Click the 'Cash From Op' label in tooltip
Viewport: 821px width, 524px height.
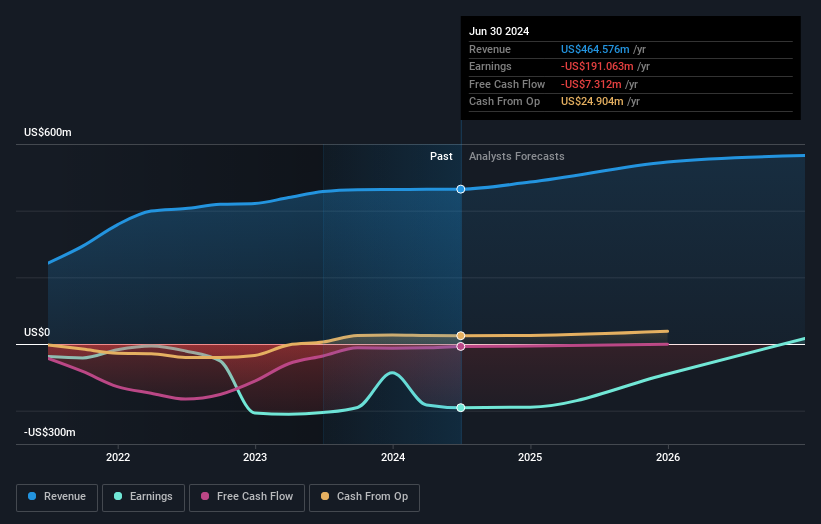504,102
